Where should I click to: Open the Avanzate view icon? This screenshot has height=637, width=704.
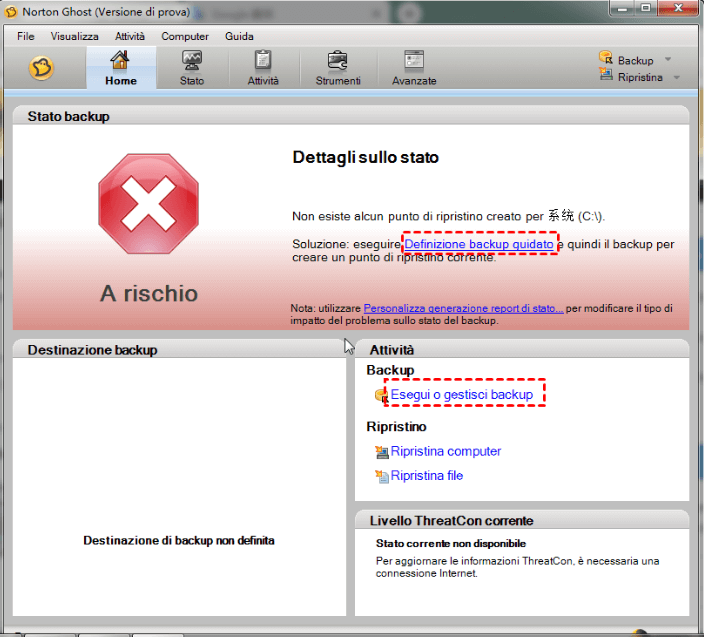click(x=414, y=60)
